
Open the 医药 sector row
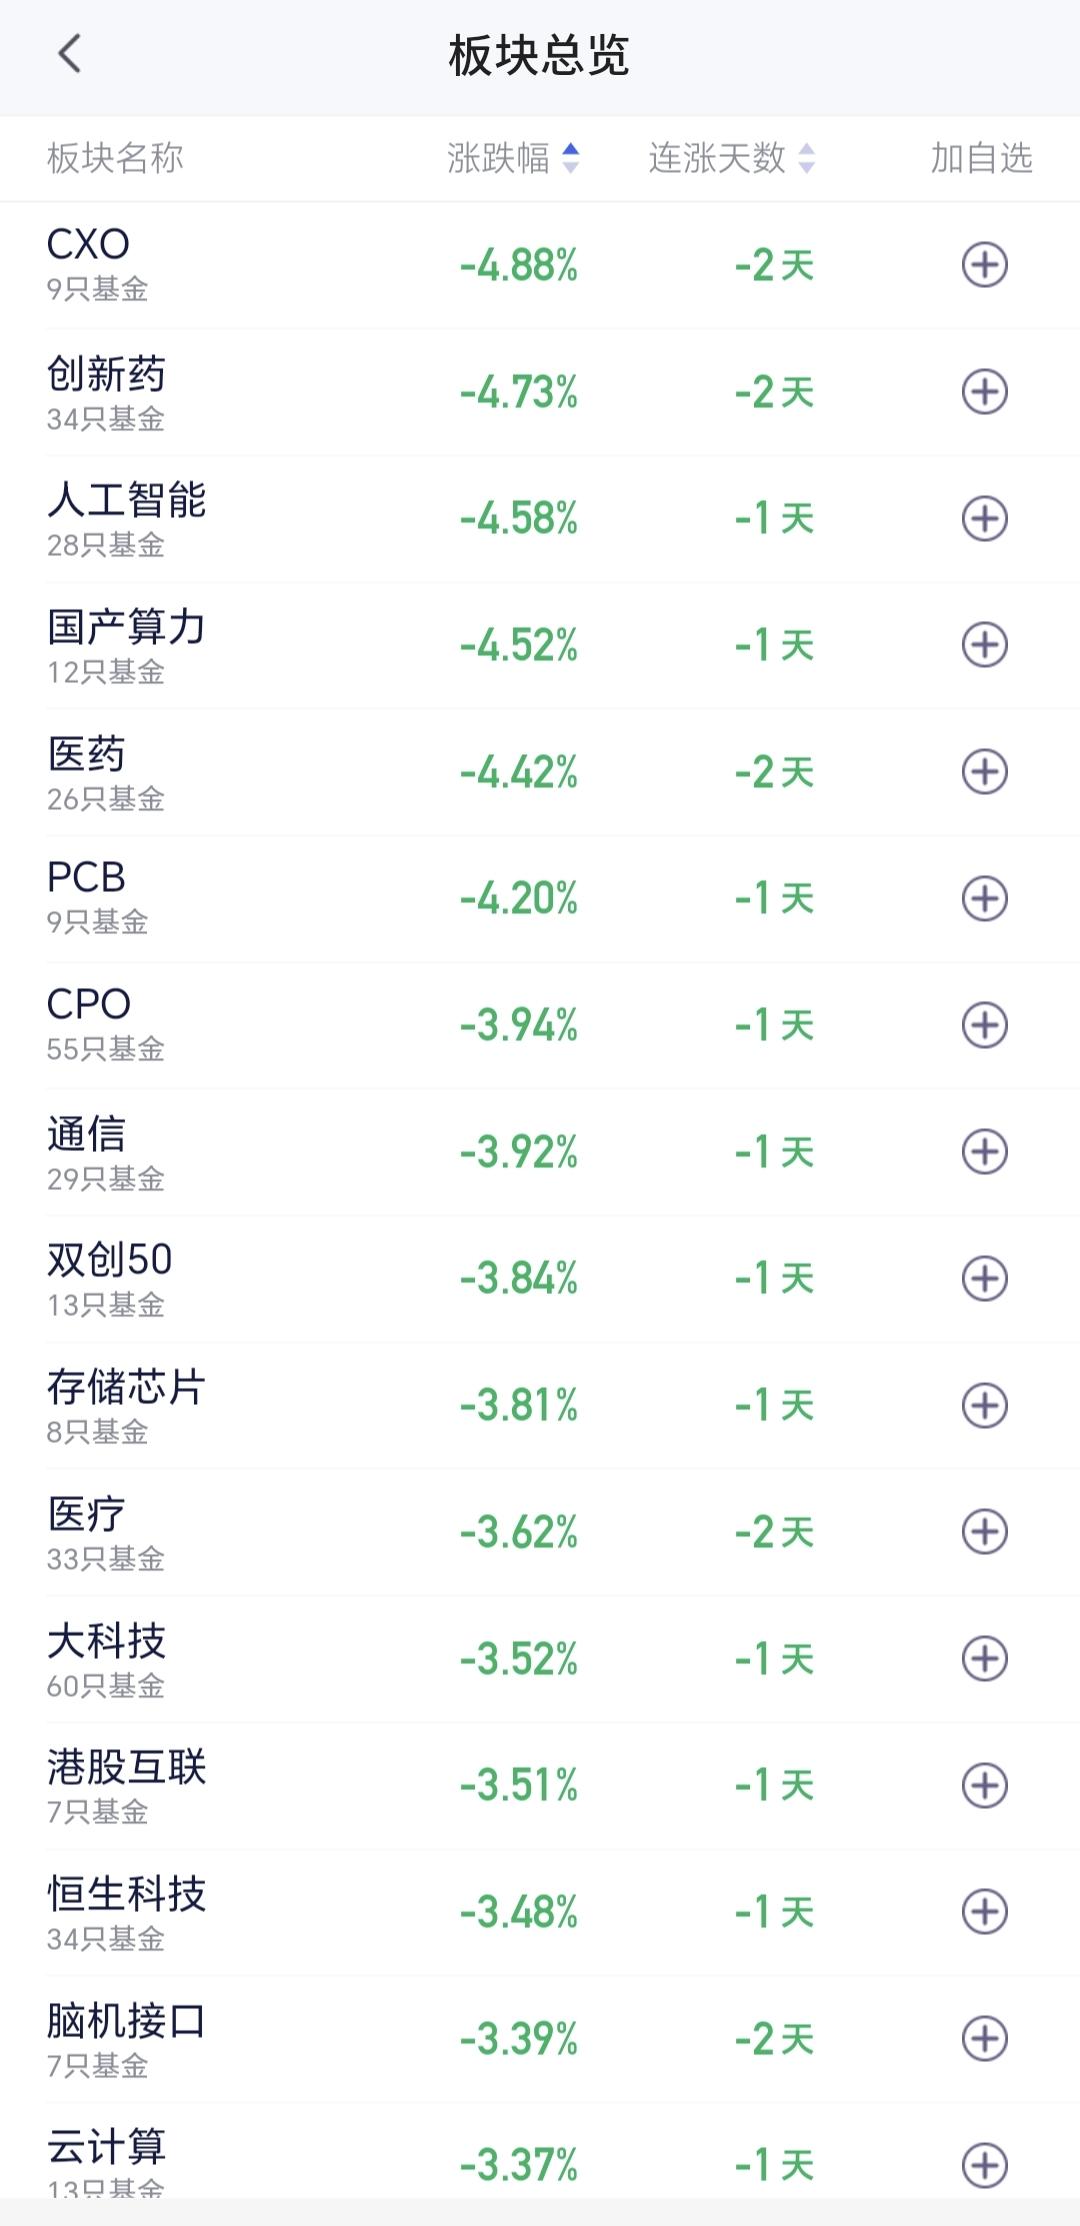point(540,772)
